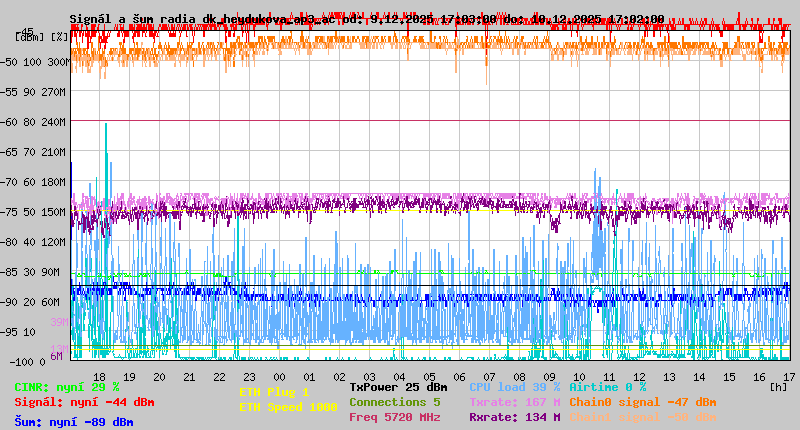800x430 pixels.
Task: Click the "-65" dBm axis label
Action: [x=9, y=152]
